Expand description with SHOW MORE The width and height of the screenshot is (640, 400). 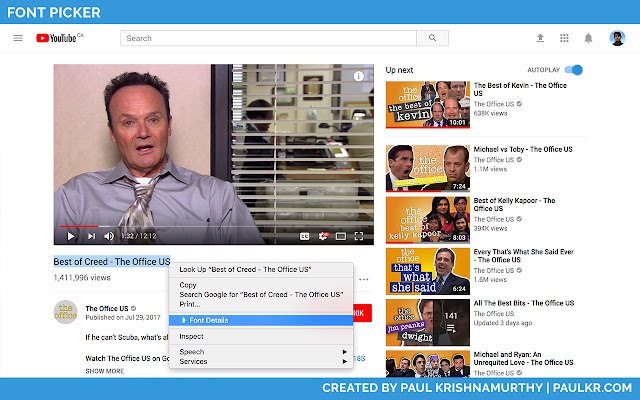[x=104, y=371]
